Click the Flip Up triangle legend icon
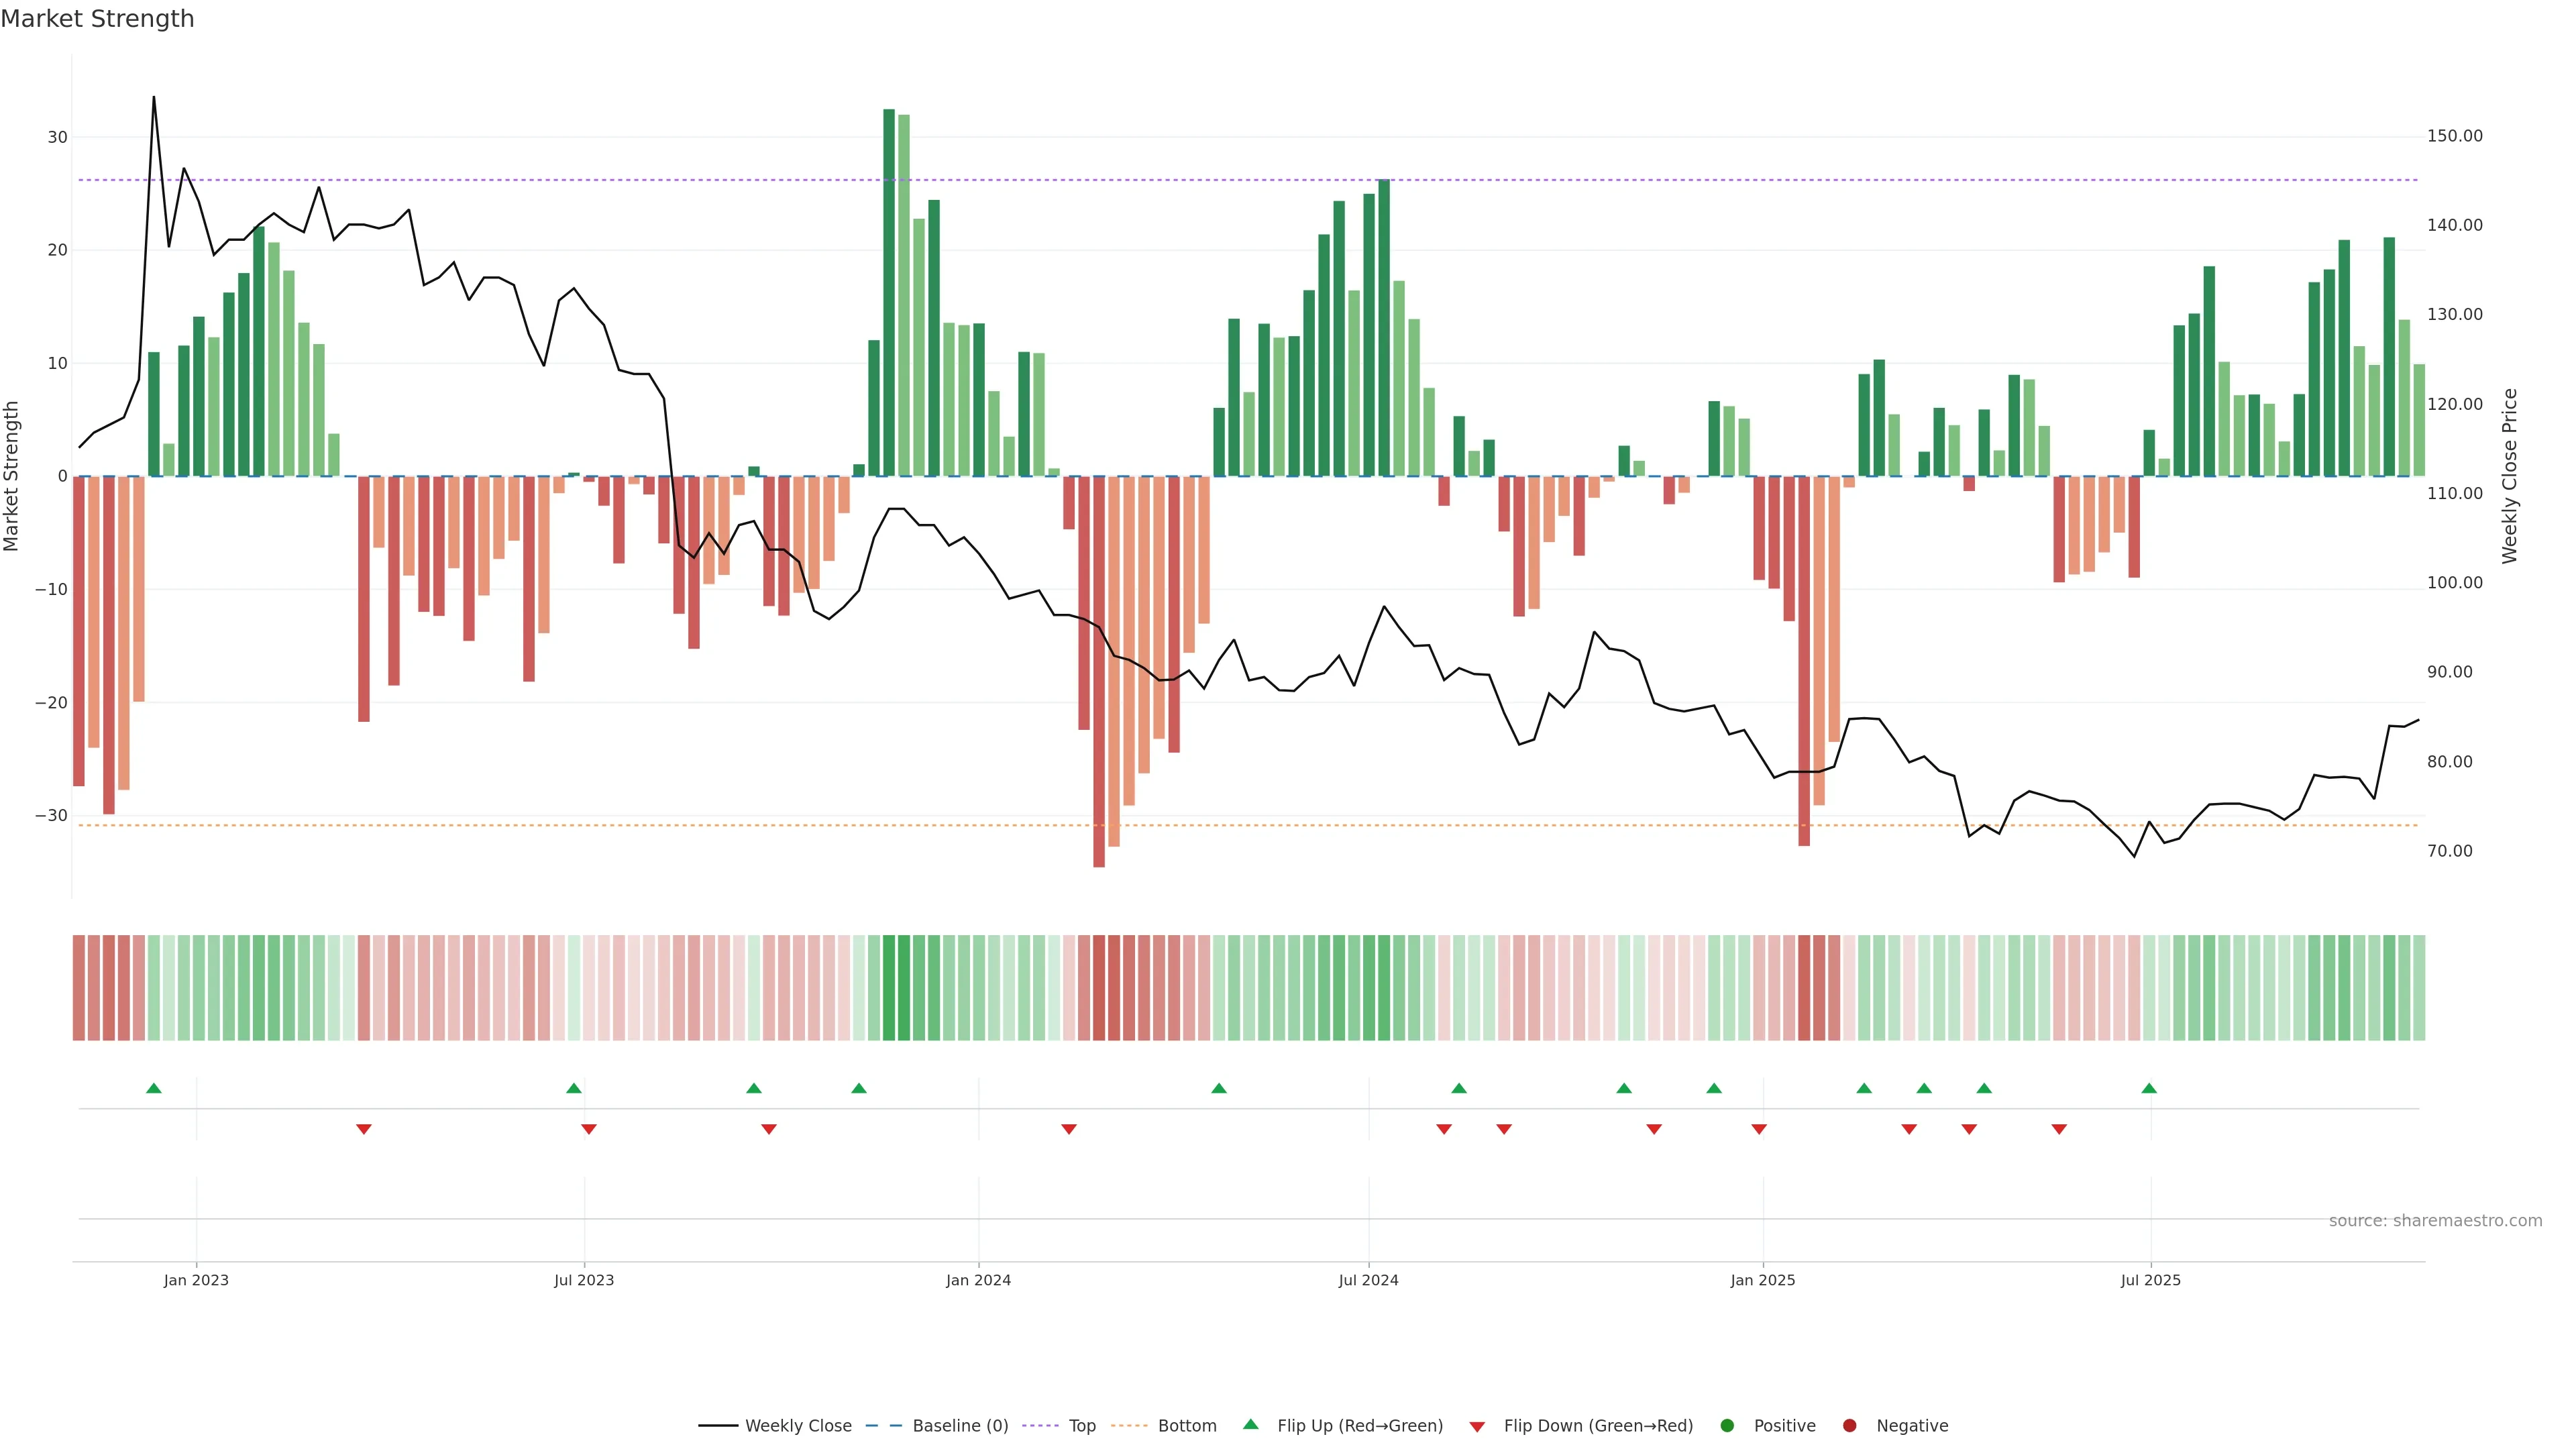The width and height of the screenshot is (2576, 1449). 1250,1425
